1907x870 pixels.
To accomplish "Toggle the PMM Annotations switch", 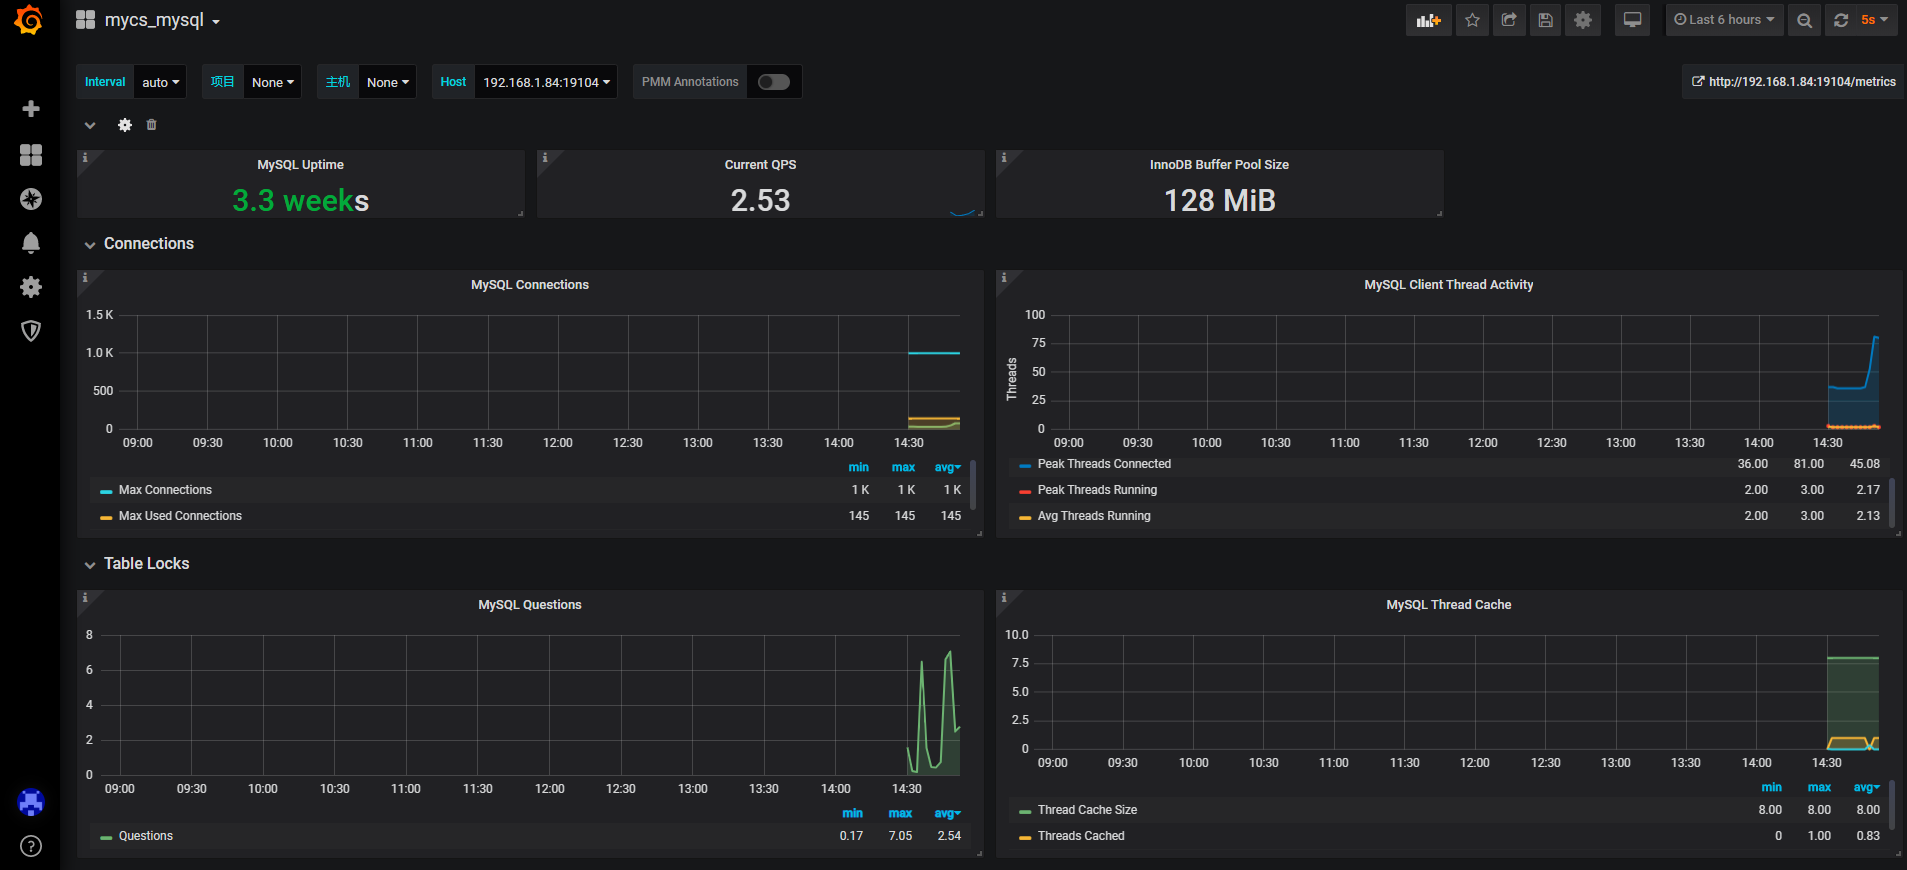I will pyautogui.click(x=774, y=82).
